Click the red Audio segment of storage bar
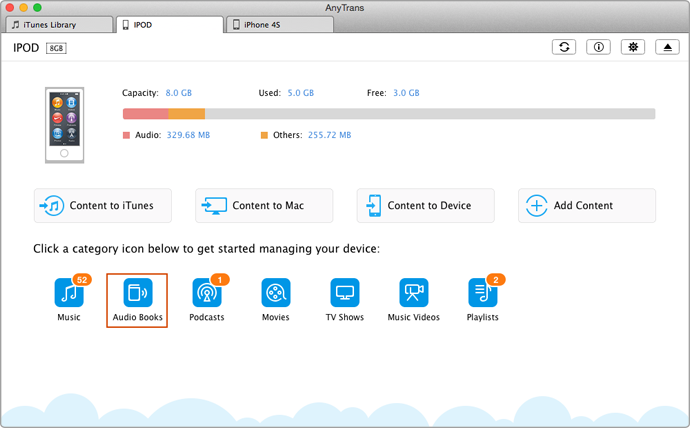690x428 pixels. click(x=146, y=113)
